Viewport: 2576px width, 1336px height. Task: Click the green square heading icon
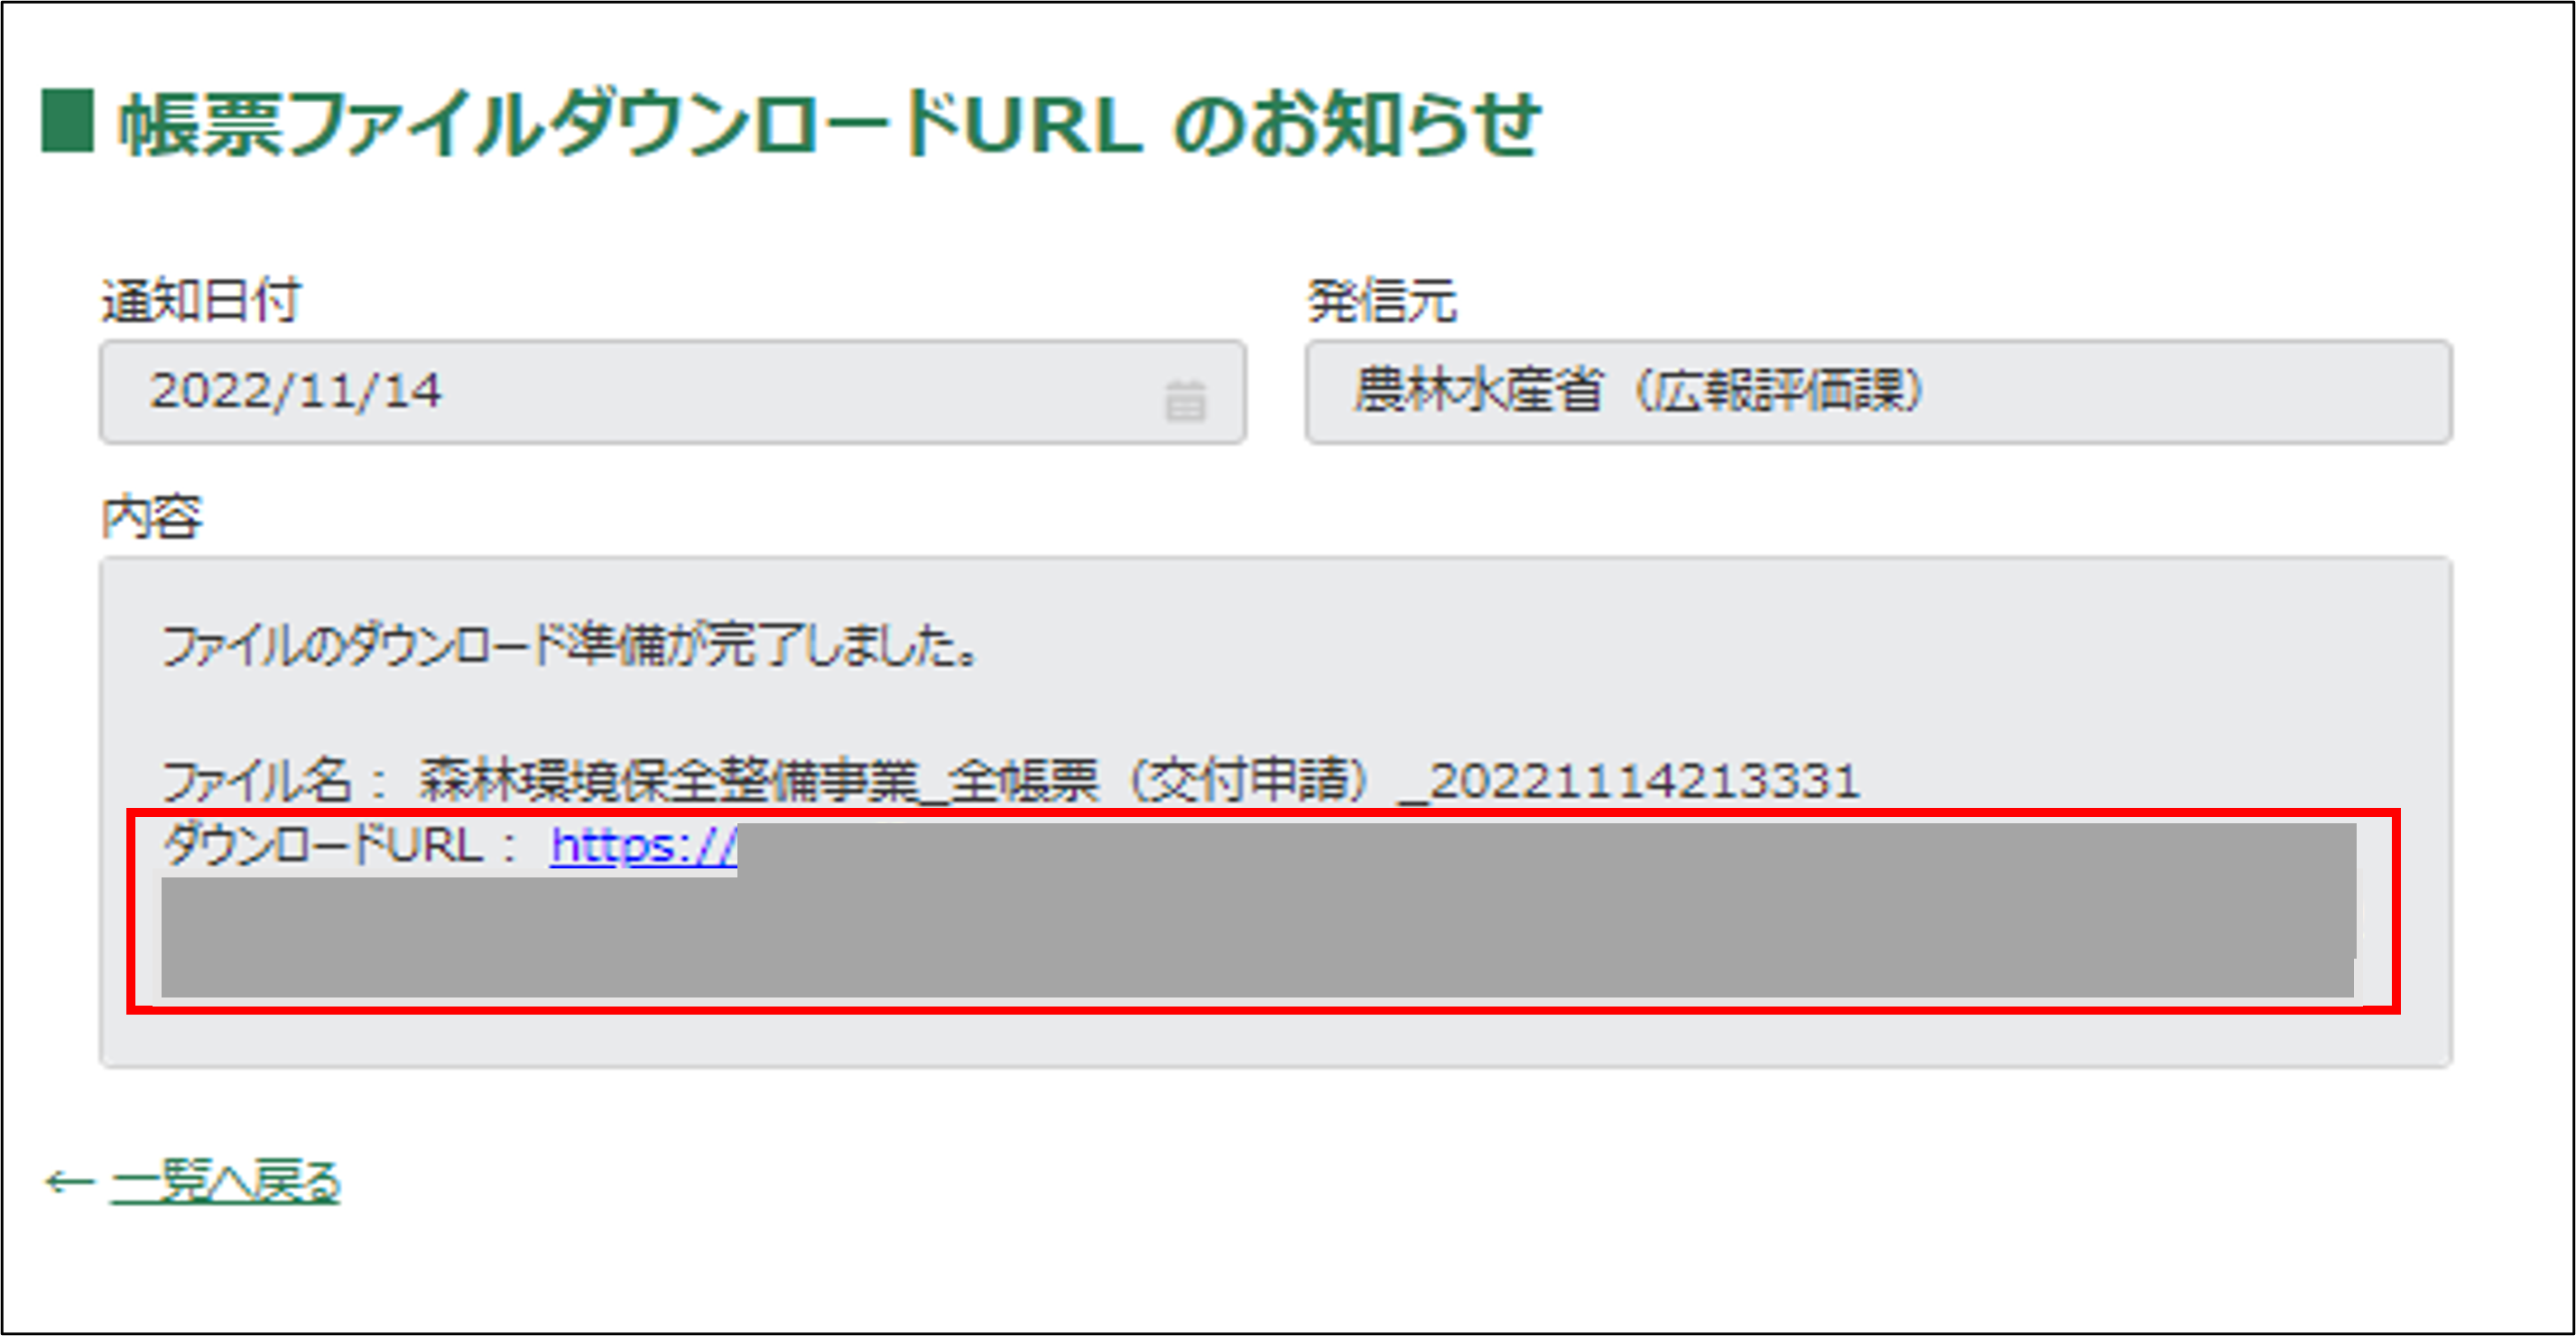point(68,121)
